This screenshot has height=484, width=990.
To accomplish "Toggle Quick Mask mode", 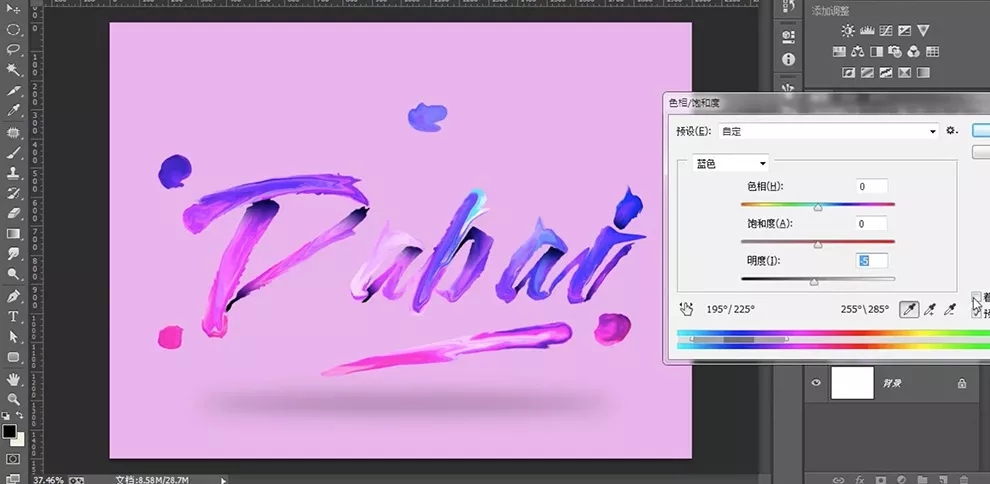I will [x=13, y=459].
